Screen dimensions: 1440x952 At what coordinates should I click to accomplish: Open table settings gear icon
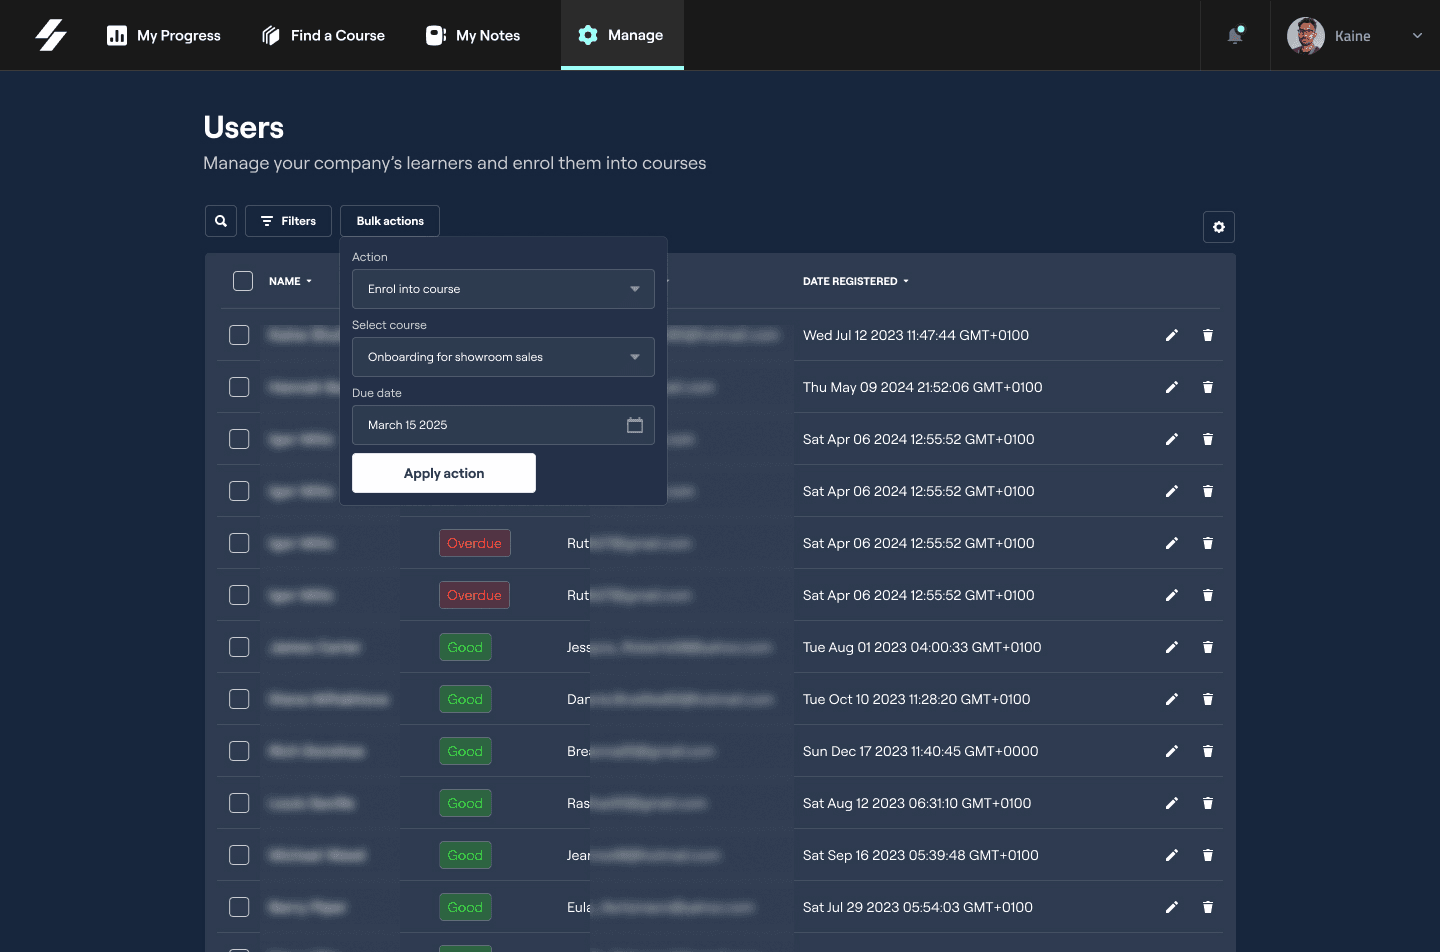[x=1218, y=227]
